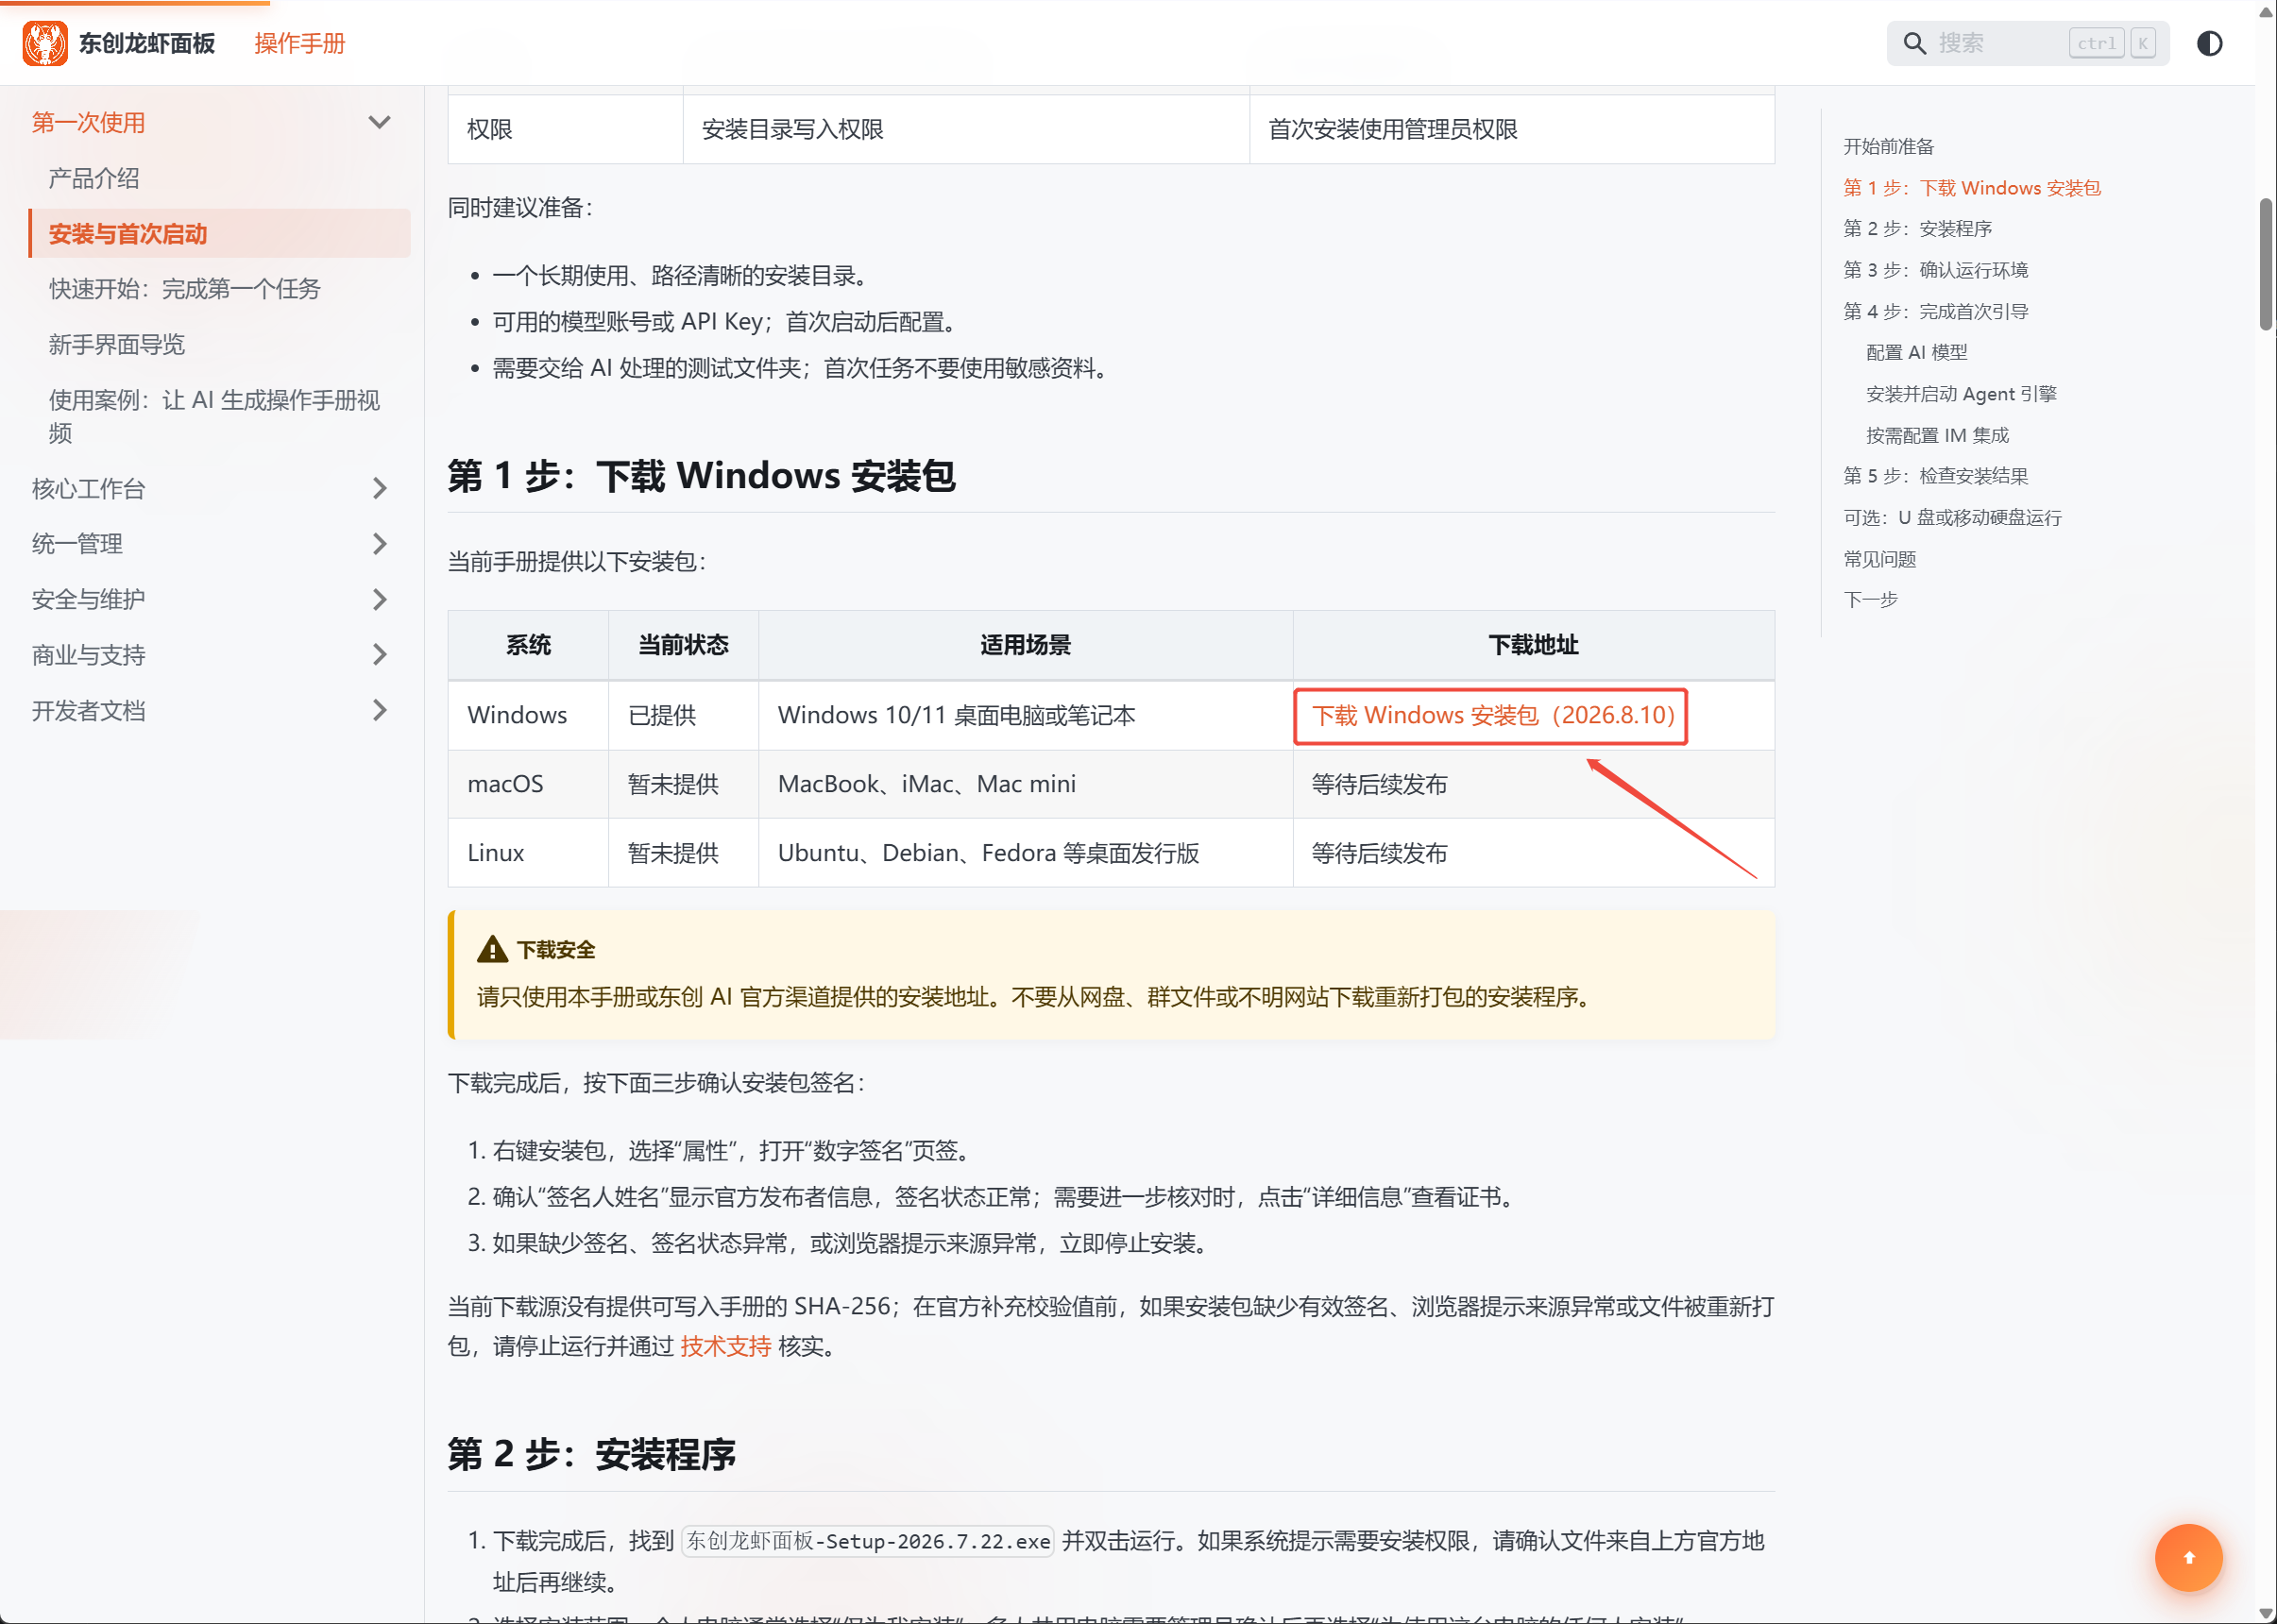Collapse the 第一次使用 section chevron
This screenshot has height=1624, width=2277.
click(x=379, y=122)
